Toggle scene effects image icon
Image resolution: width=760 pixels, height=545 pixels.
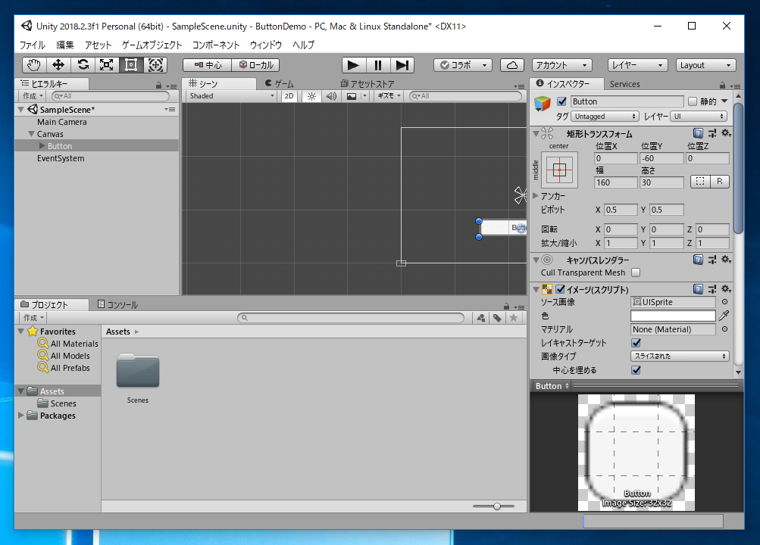point(351,96)
